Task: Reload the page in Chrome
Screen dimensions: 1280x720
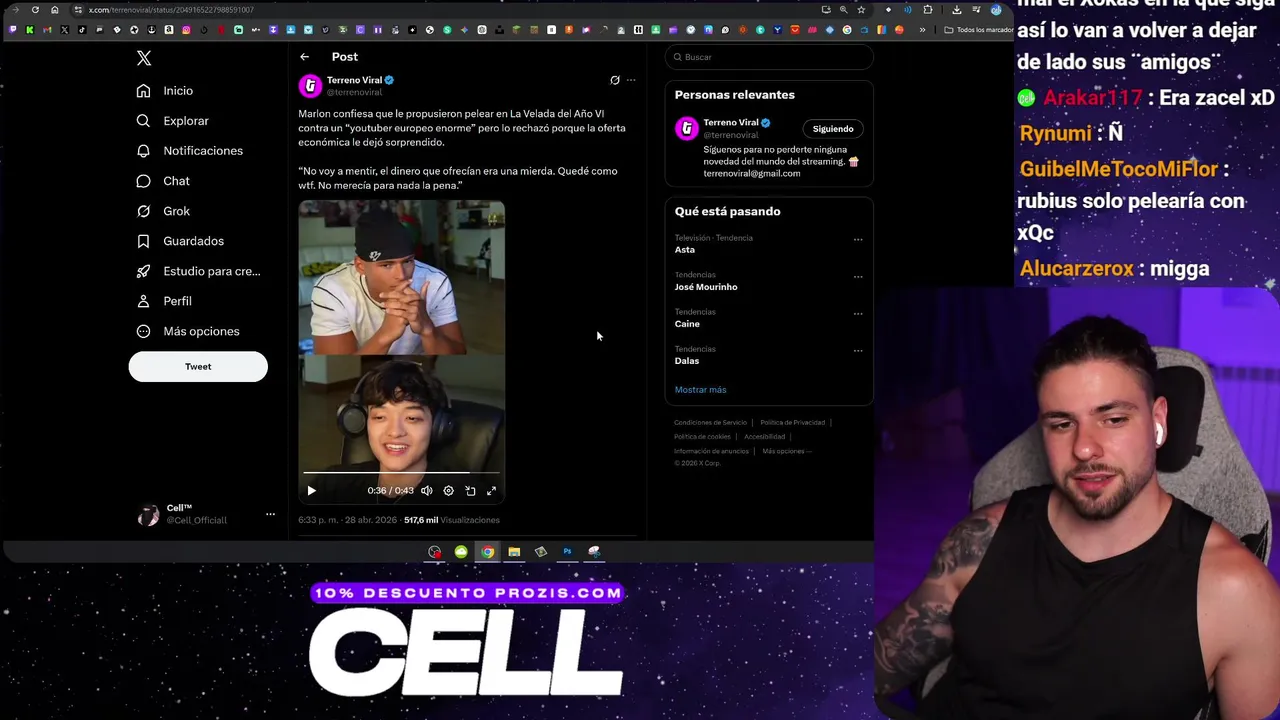Action: click(35, 10)
